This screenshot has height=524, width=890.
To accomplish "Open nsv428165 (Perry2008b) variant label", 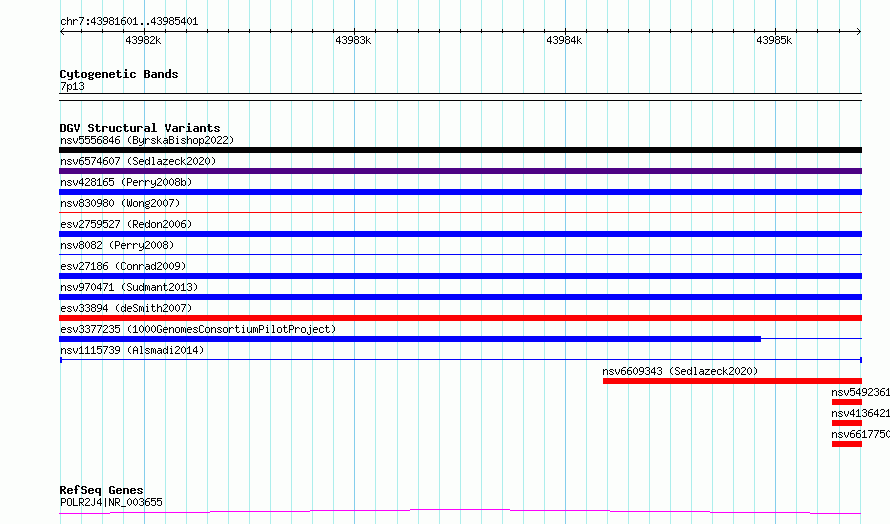I will point(126,182).
